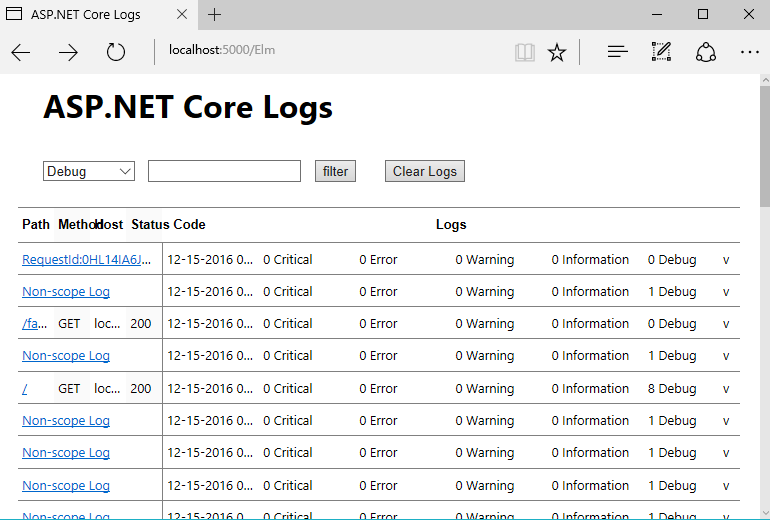Make a Web Note pen icon
The image size is (770, 520).
click(x=661, y=52)
